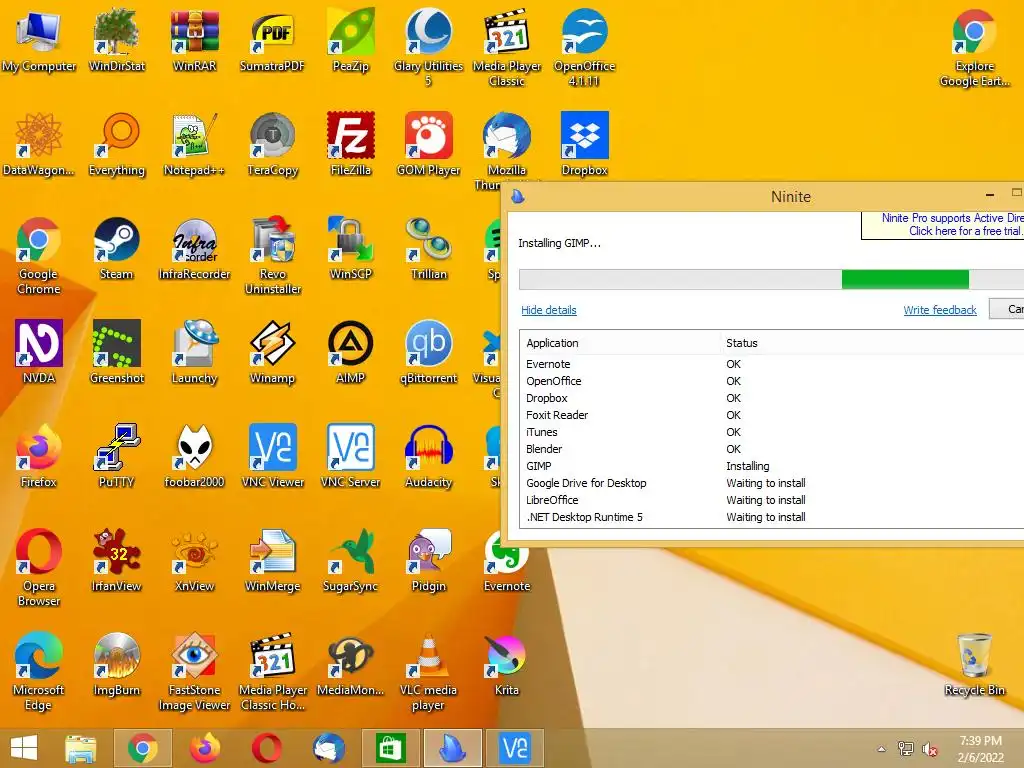
Task: Click the Trillian desktop icon
Action: click(x=428, y=248)
